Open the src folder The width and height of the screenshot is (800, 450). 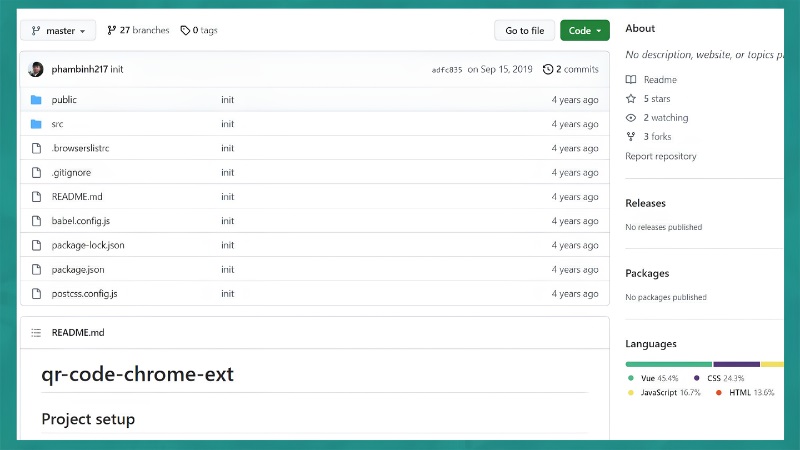pos(57,124)
